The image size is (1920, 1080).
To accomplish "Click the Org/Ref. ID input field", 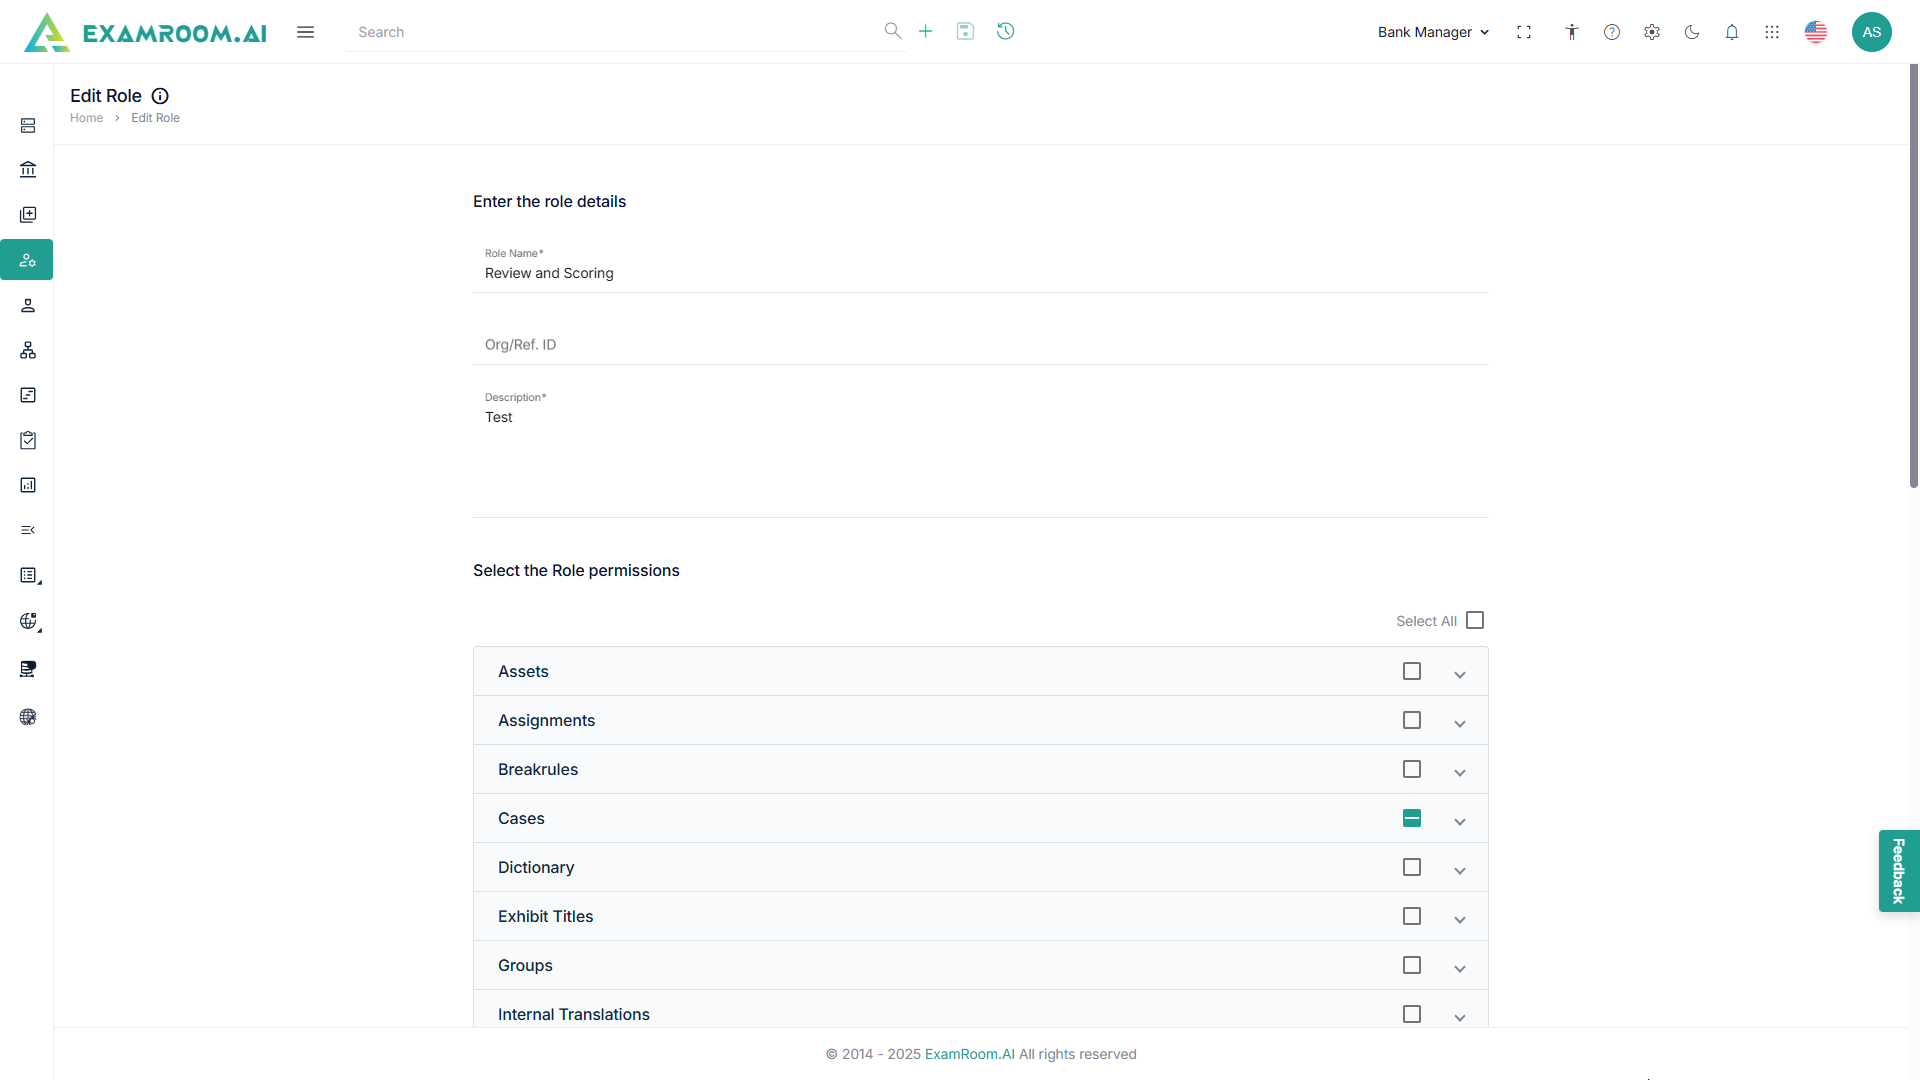I will tap(980, 344).
